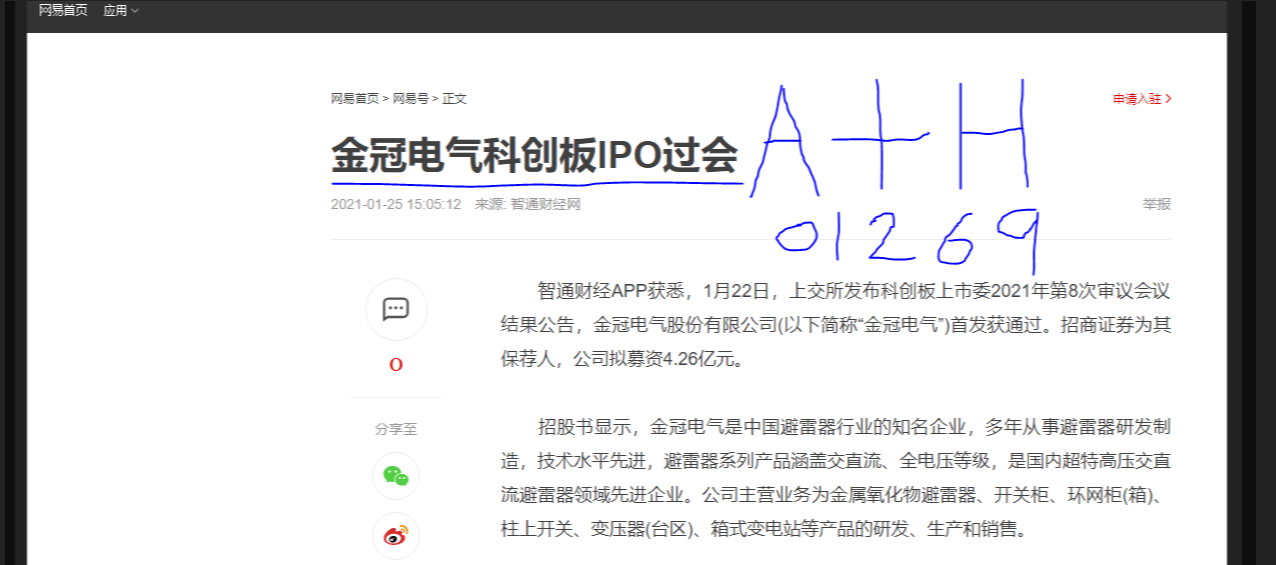Click 举报 report link
The image size is (1276, 565).
pyautogui.click(x=1157, y=204)
